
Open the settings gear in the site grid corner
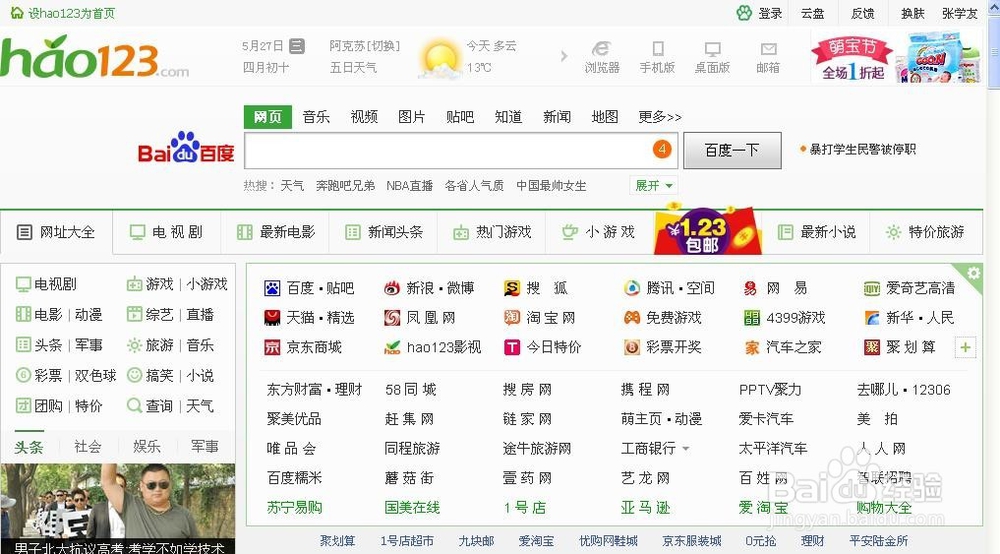[x=973, y=273]
